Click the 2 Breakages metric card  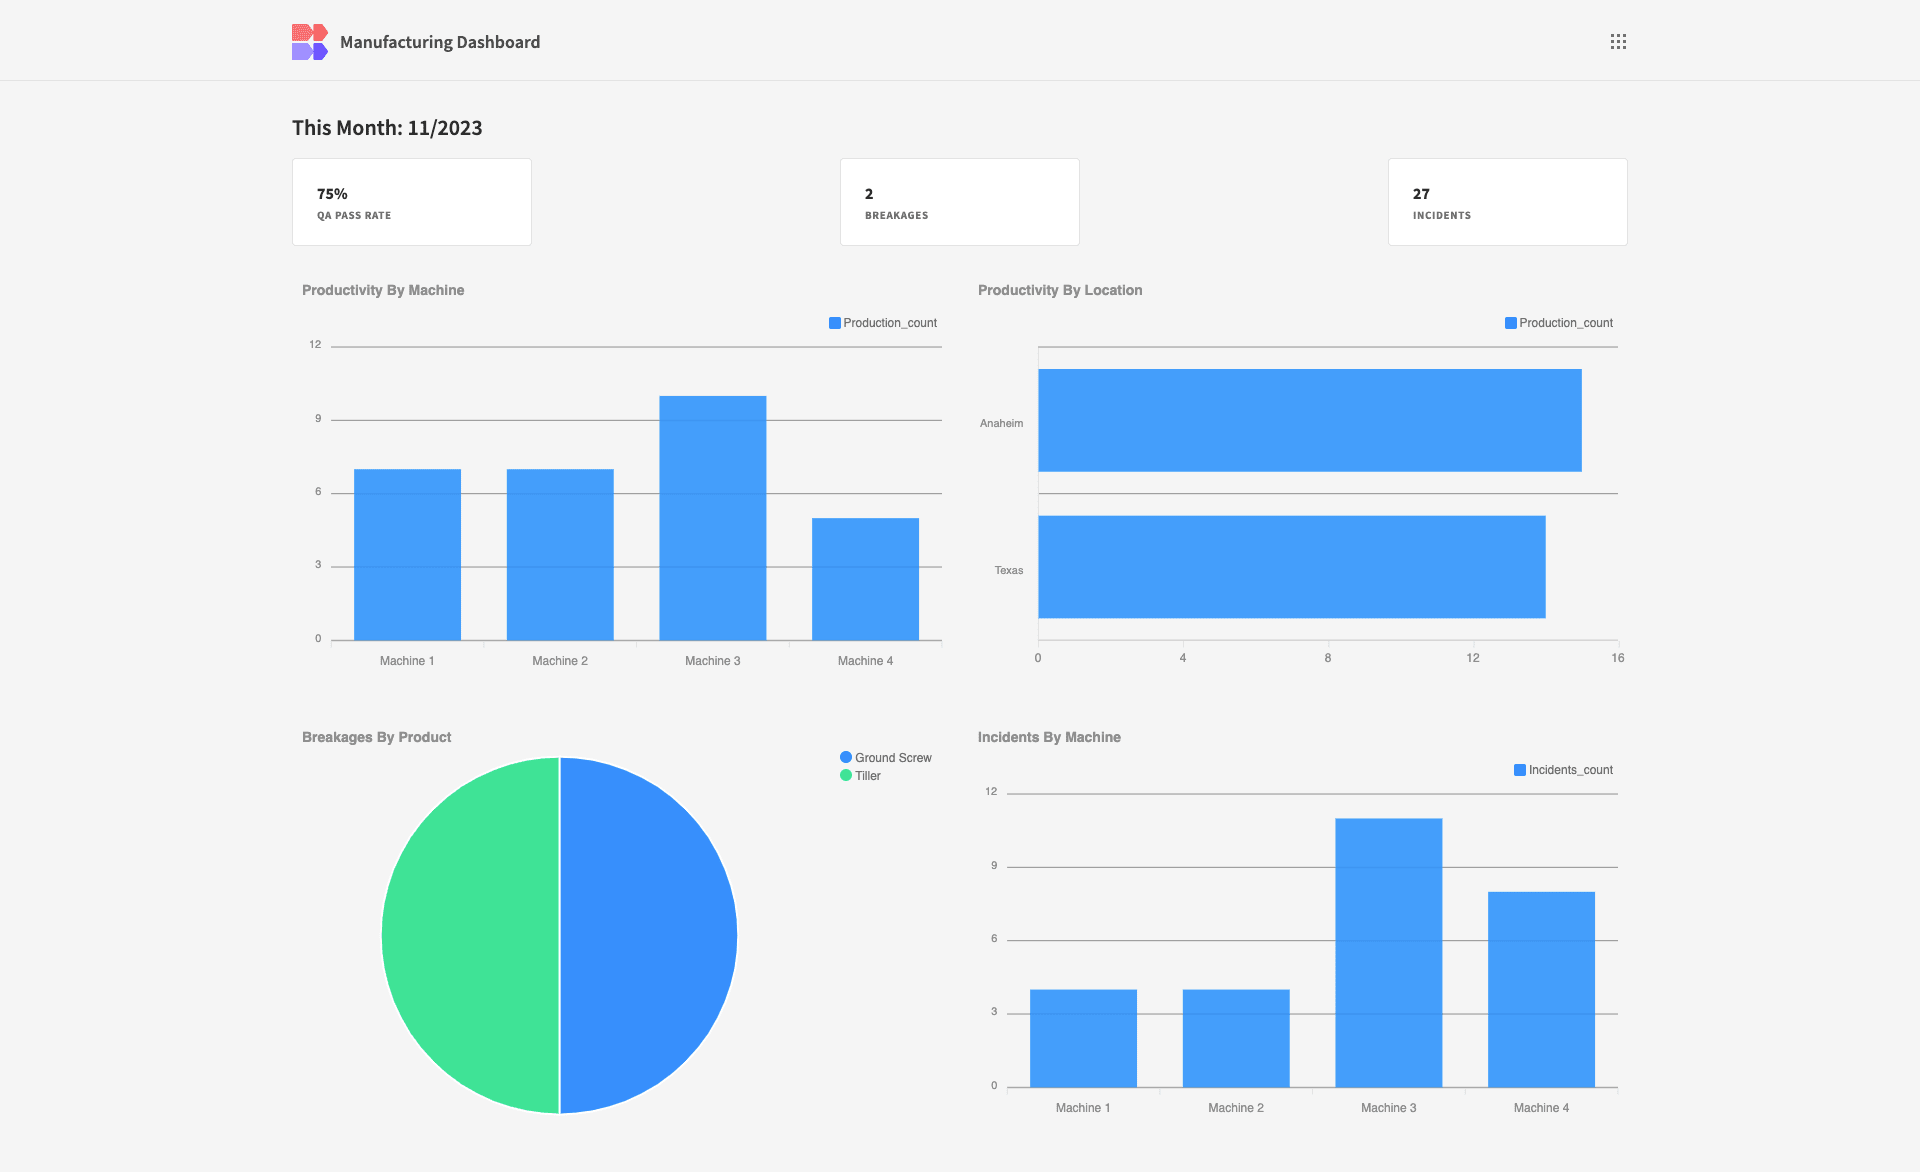click(960, 202)
